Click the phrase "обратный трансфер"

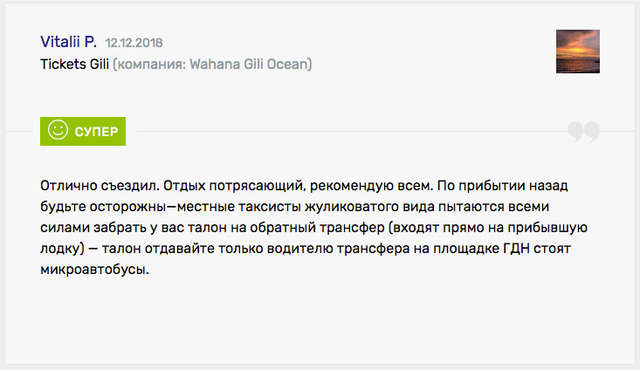click(317, 228)
